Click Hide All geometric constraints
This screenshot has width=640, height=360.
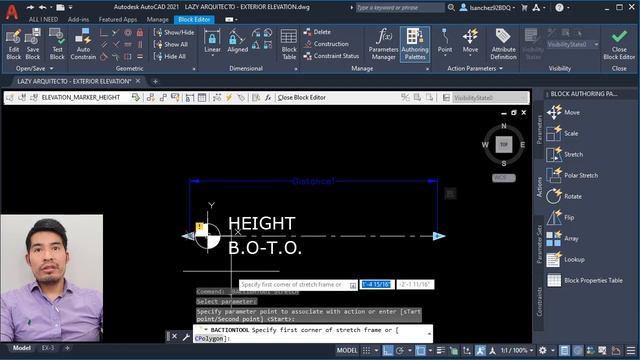coord(170,56)
